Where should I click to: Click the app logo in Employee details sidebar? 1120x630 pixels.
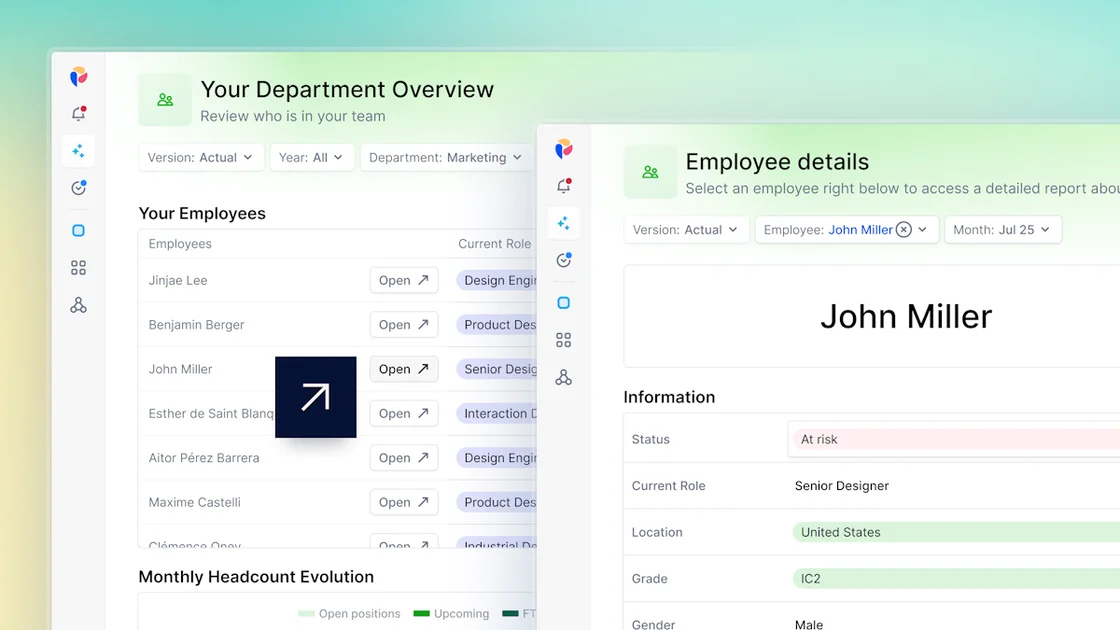564,149
